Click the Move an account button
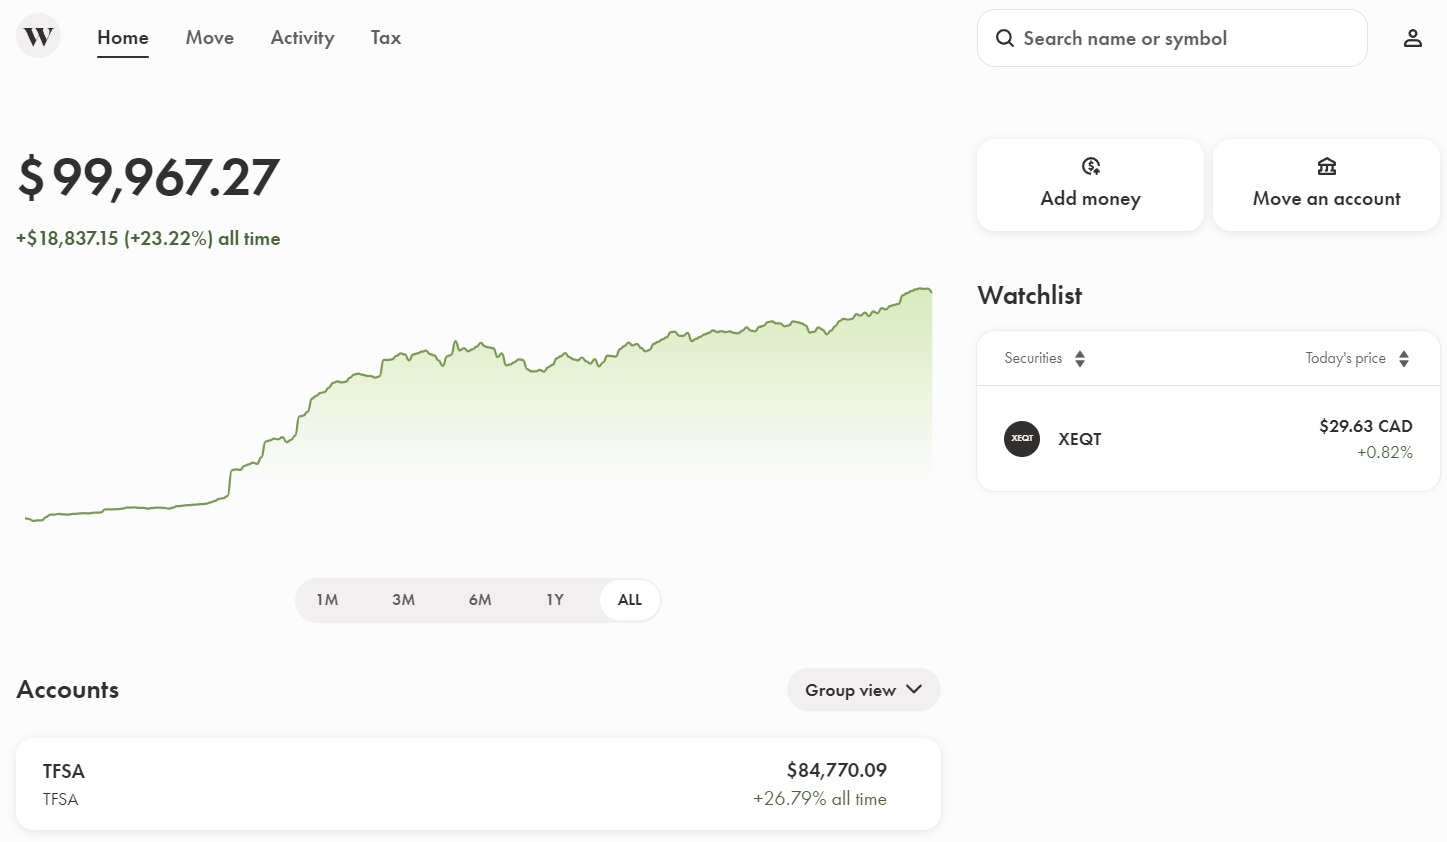The height and width of the screenshot is (842, 1447). pyautogui.click(x=1326, y=185)
